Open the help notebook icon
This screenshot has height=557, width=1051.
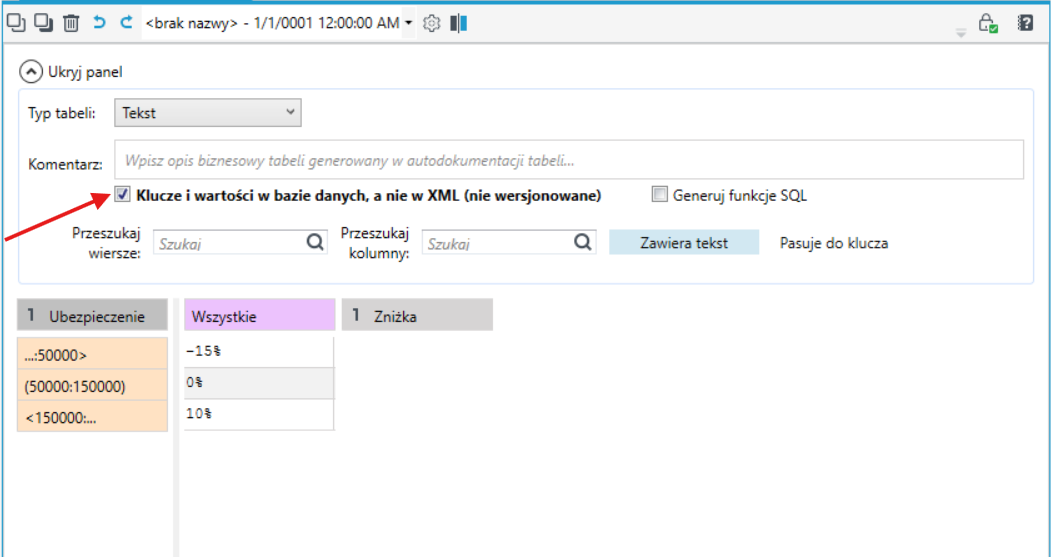[1026, 23]
